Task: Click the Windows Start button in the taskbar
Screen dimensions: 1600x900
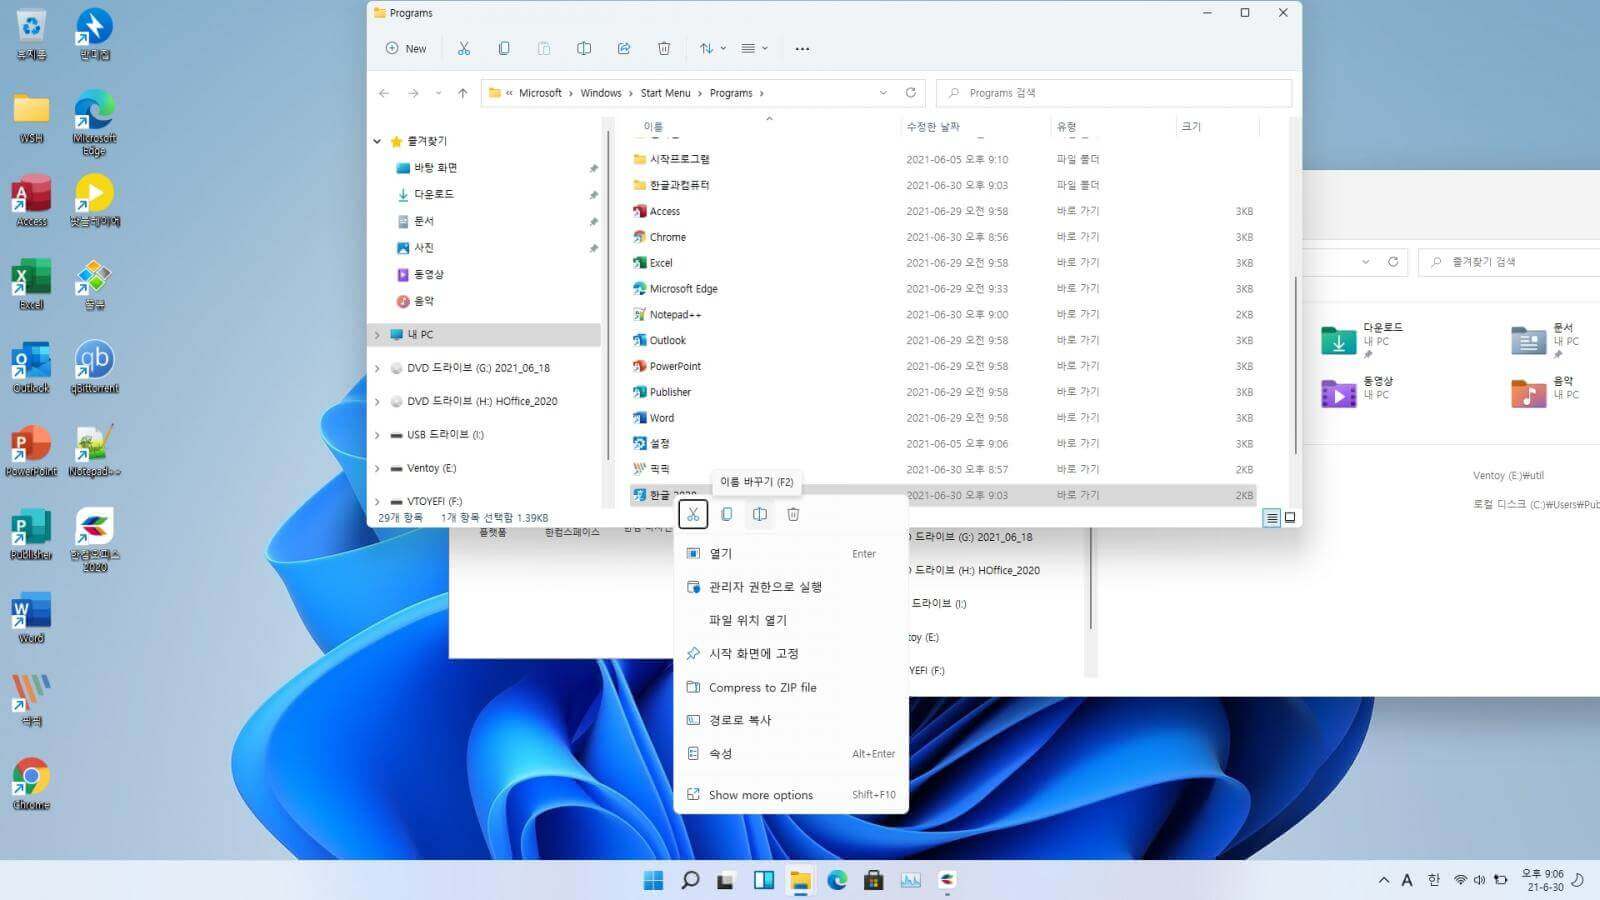Action: pyautogui.click(x=653, y=880)
